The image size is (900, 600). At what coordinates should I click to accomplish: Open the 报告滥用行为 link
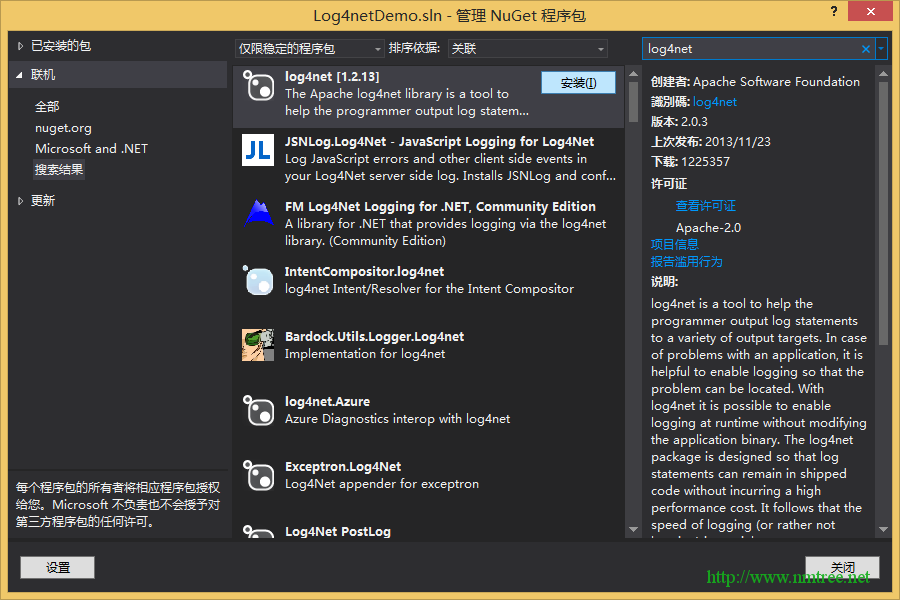point(686,262)
